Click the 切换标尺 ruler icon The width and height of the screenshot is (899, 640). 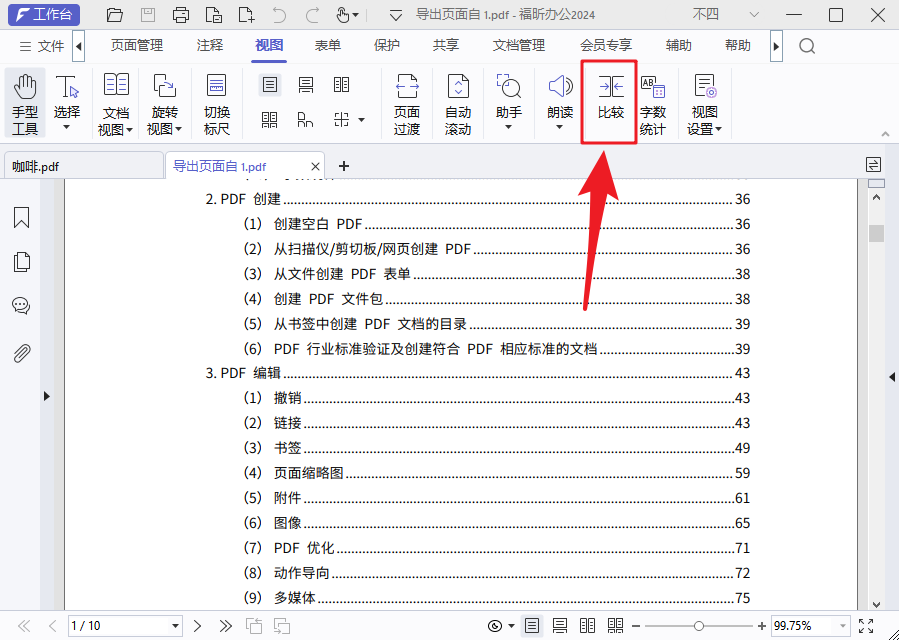click(217, 103)
